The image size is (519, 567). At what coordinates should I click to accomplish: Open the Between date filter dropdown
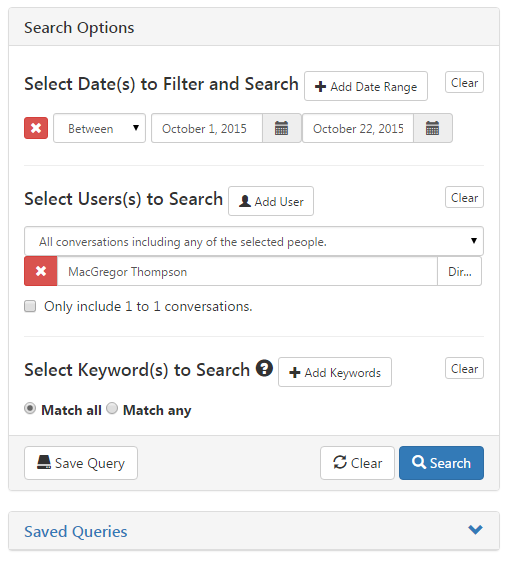(99, 128)
